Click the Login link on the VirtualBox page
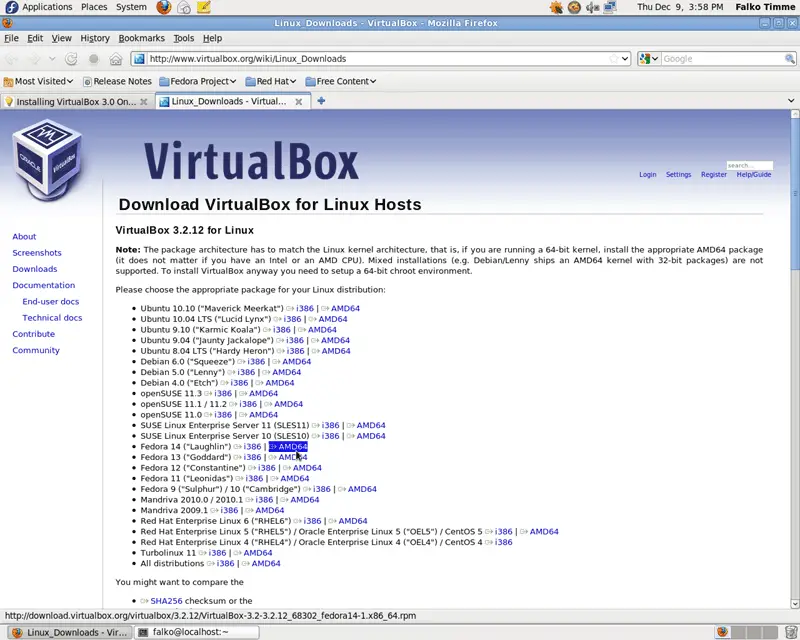Screen dimensions: 800x640 [x=647, y=175]
